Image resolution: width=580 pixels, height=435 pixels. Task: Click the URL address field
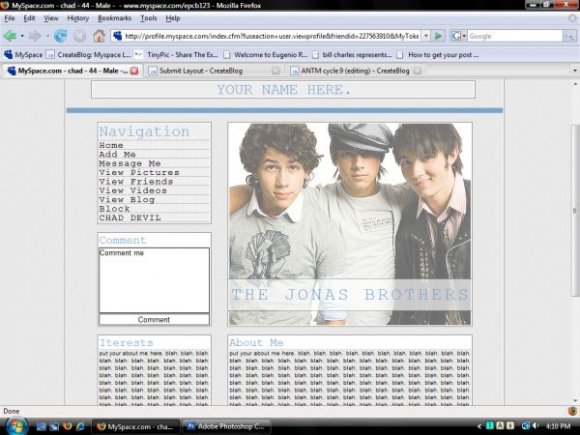pos(272,36)
